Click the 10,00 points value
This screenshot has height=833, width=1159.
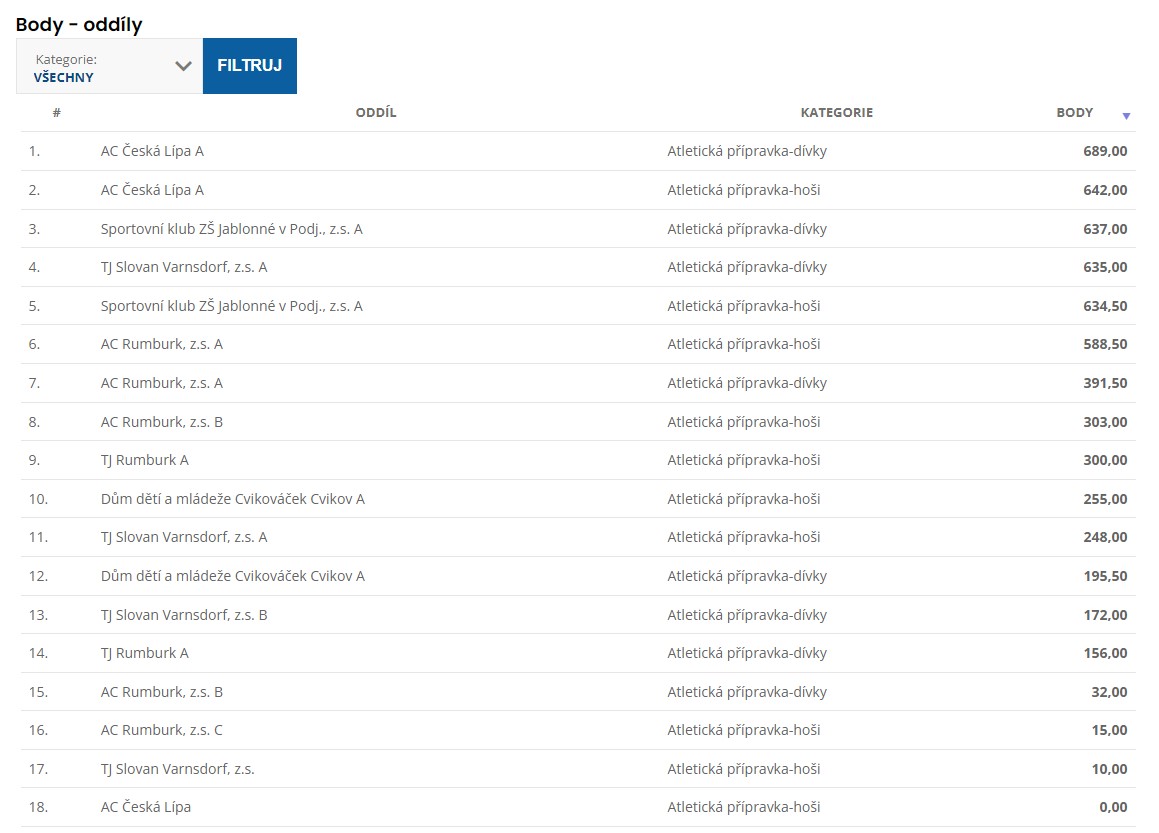tap(1109, 769)
